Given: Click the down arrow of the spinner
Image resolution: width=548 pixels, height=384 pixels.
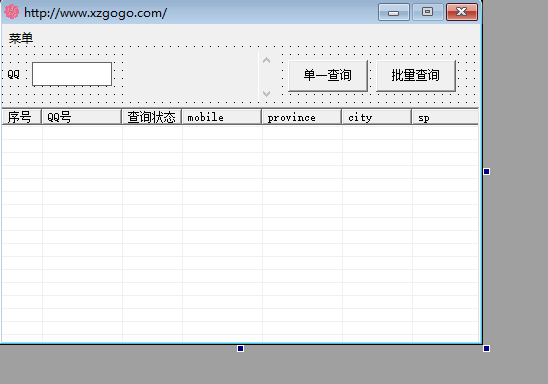Looking at the screenshot, I should pos(266,94).
